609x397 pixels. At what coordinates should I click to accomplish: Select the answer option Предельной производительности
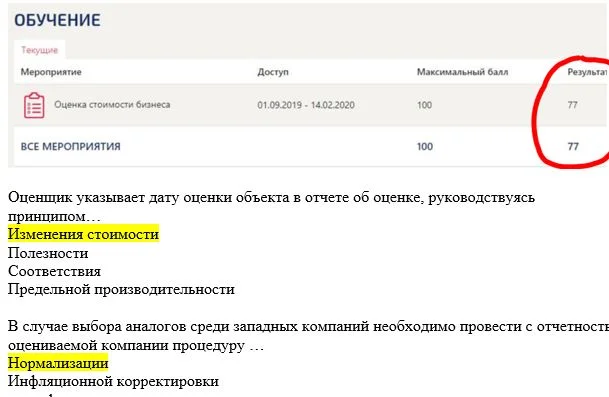[x=121, y=289]
